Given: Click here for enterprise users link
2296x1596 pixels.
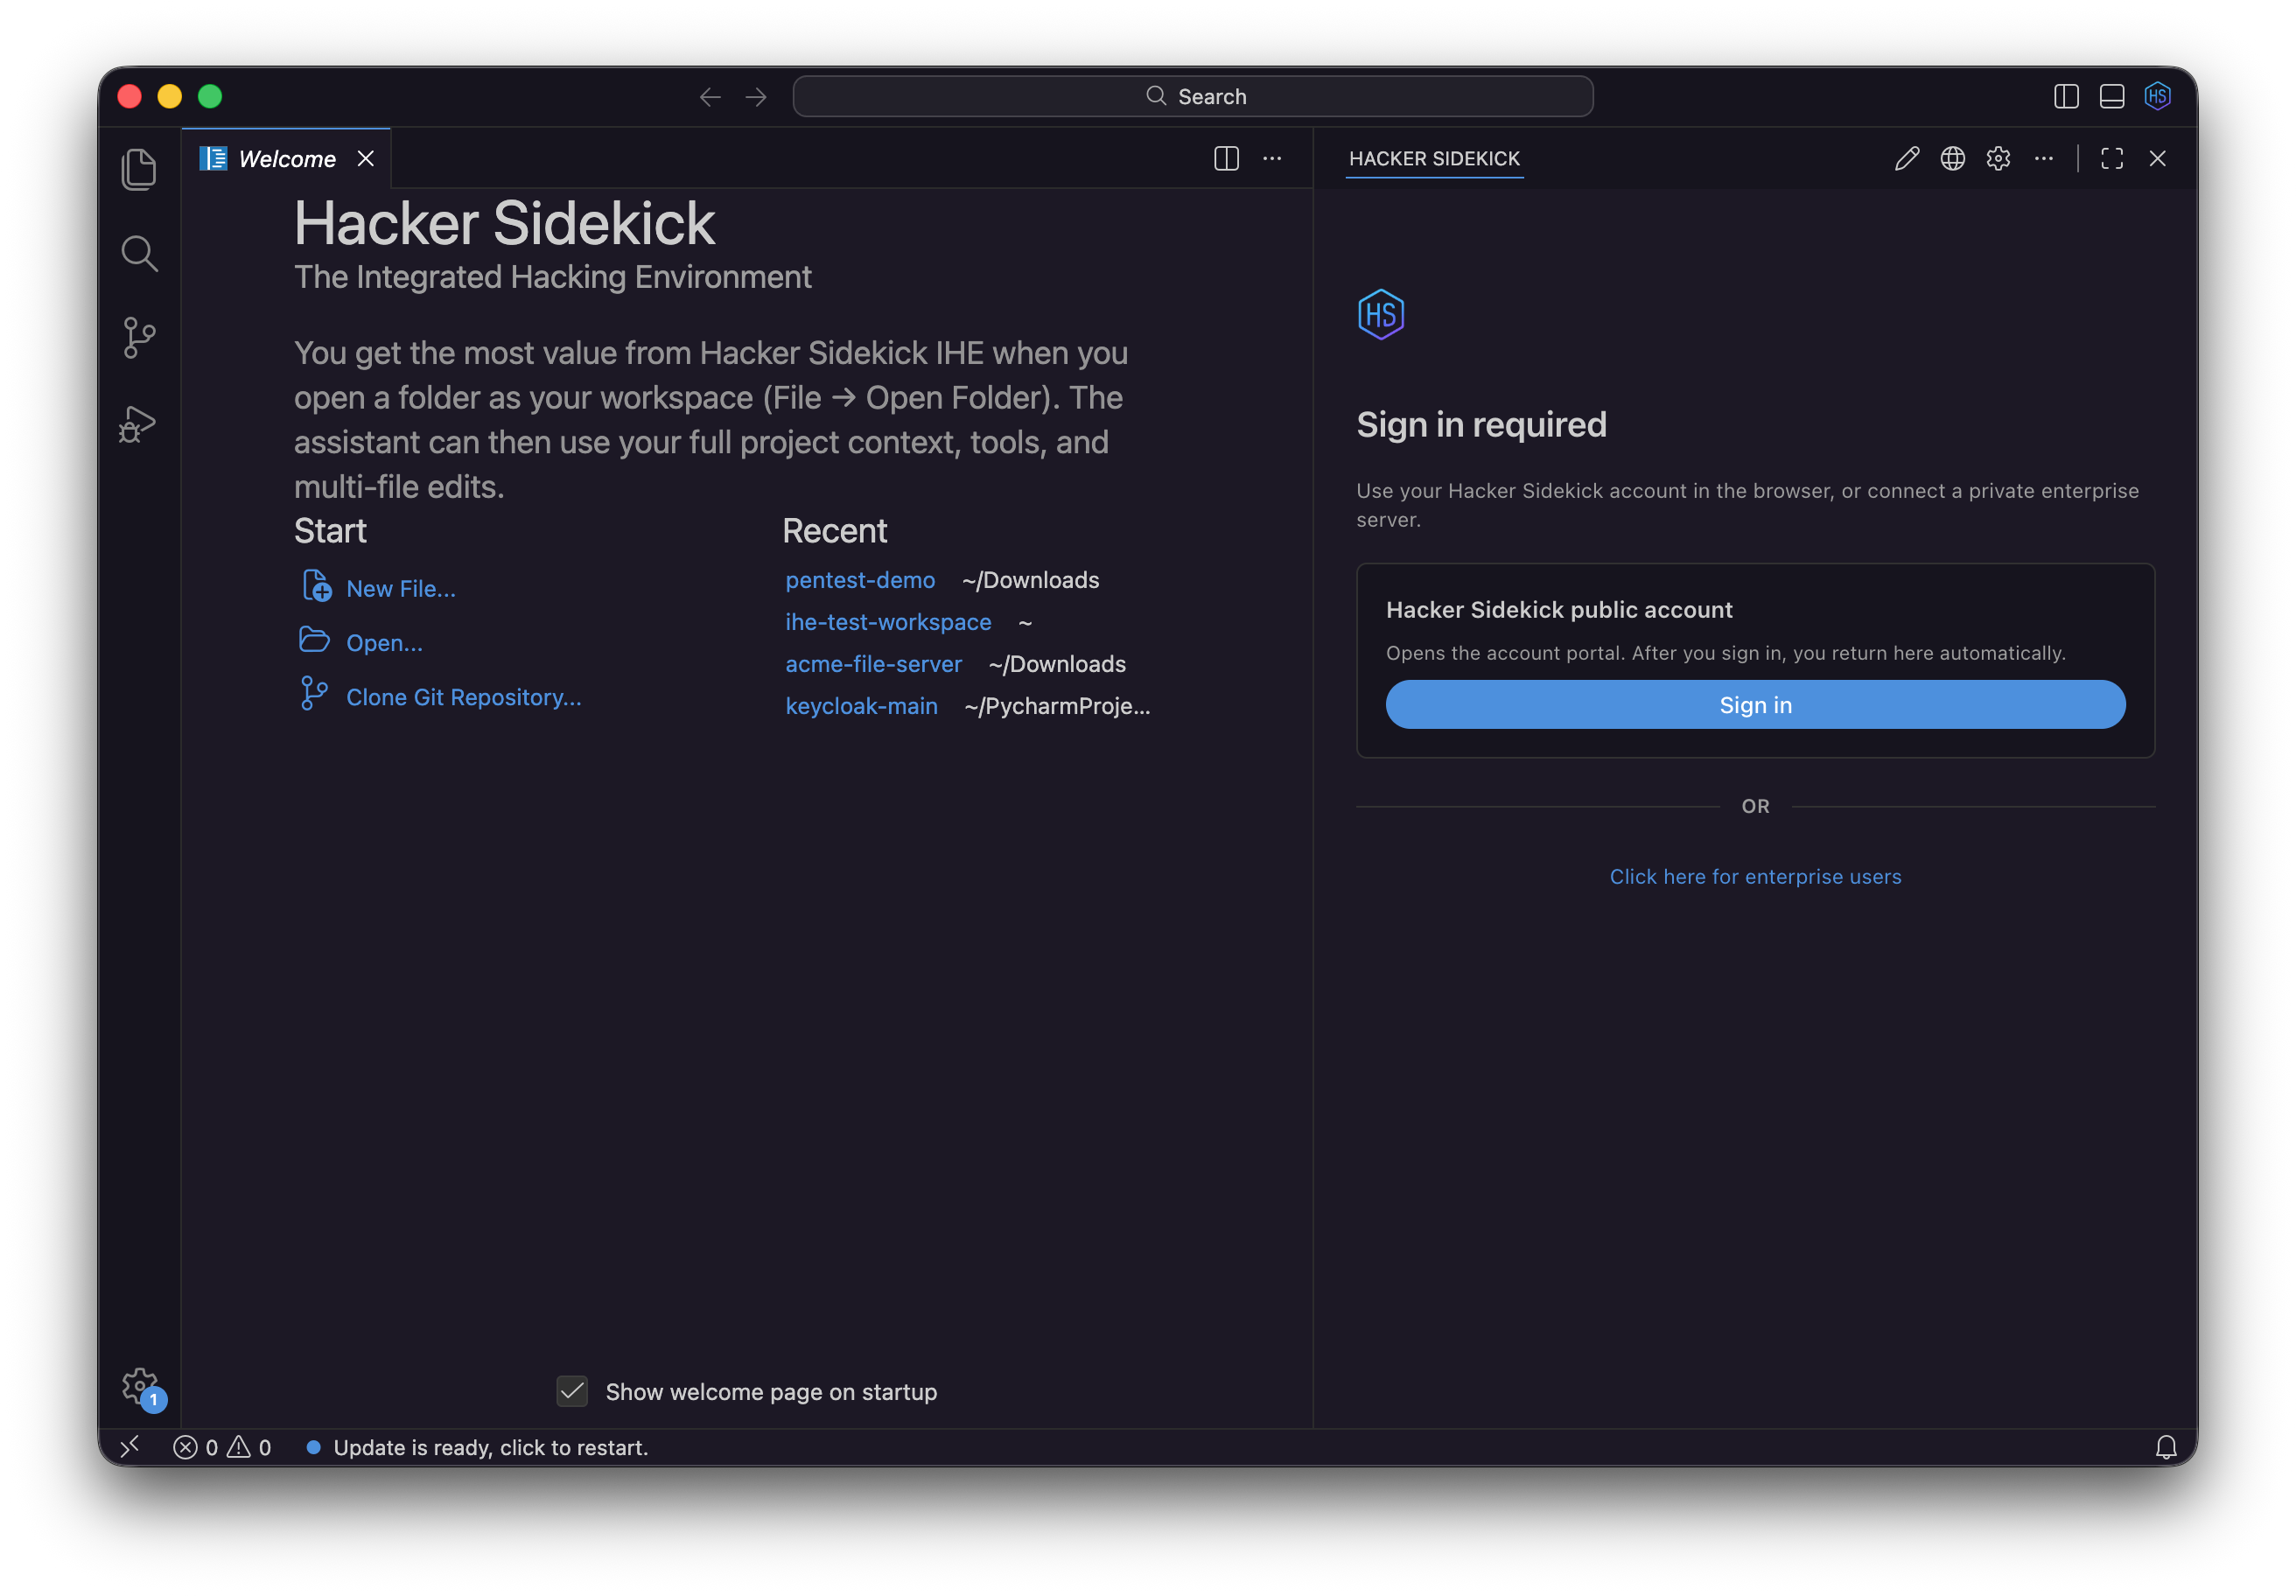Looking at the screenshot, I should click(1755, 877).
